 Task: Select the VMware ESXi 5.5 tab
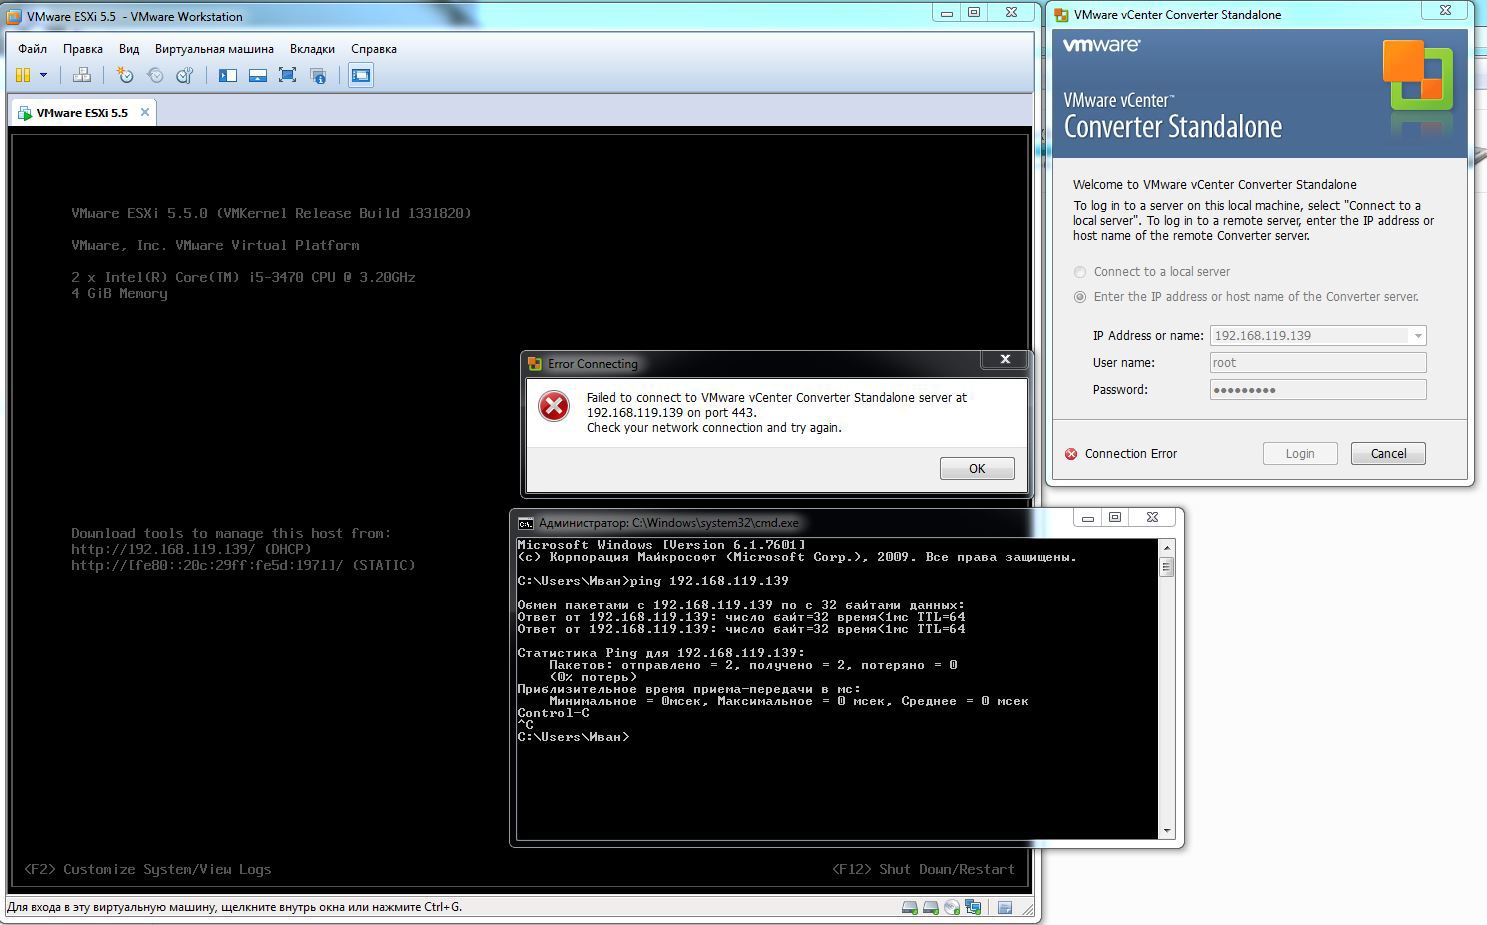[82, 113]
